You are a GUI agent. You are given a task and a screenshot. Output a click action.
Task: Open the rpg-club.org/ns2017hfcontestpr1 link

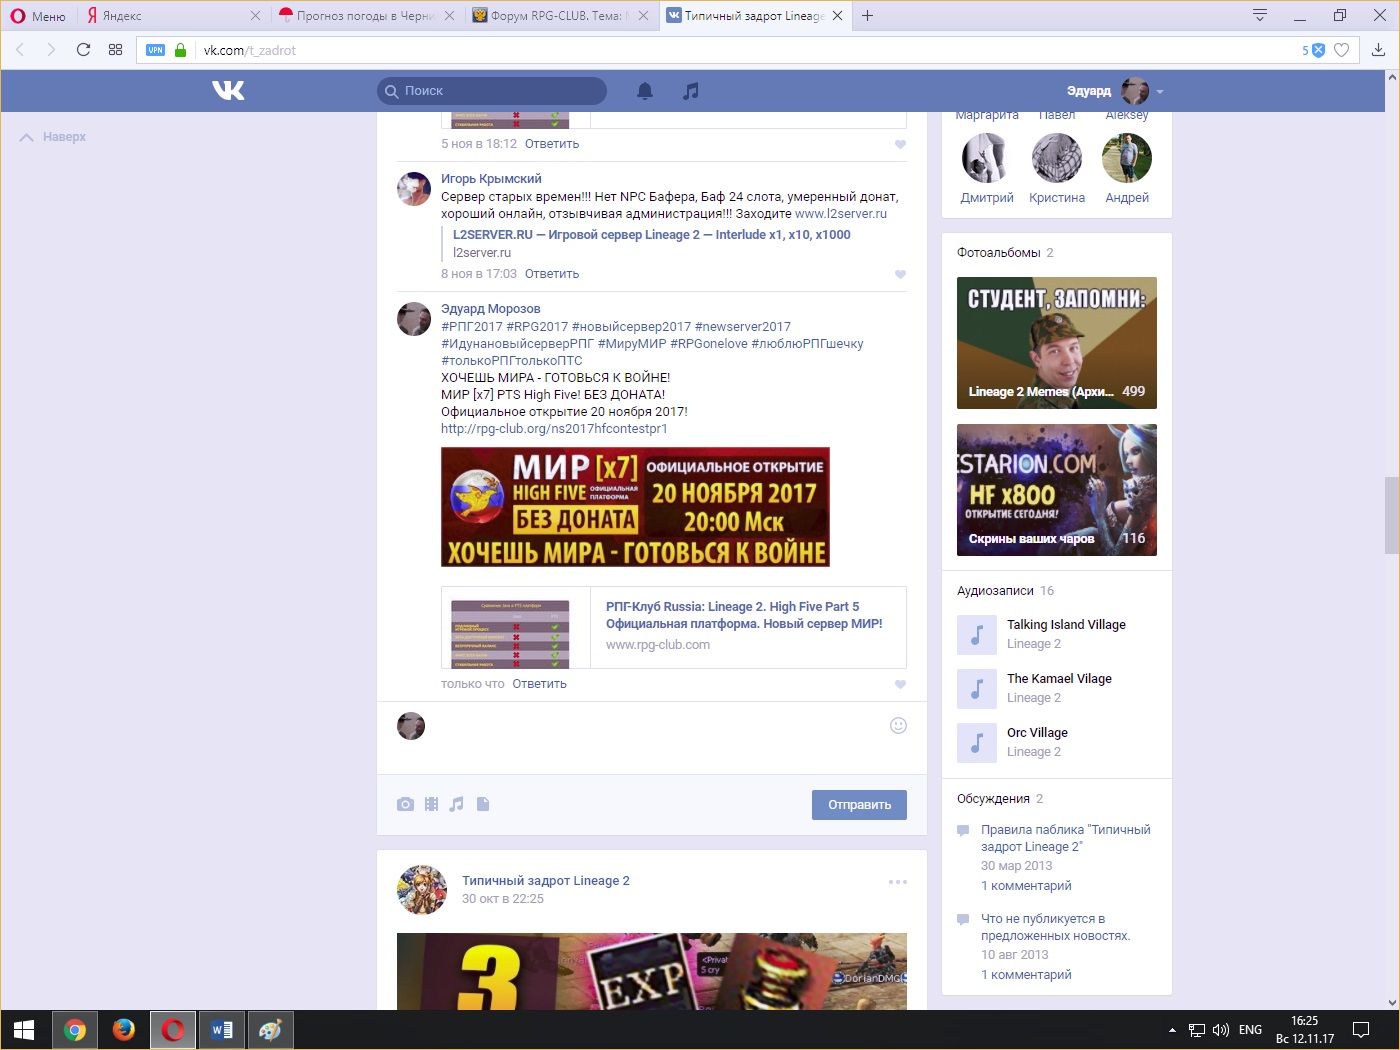(554, 429)
